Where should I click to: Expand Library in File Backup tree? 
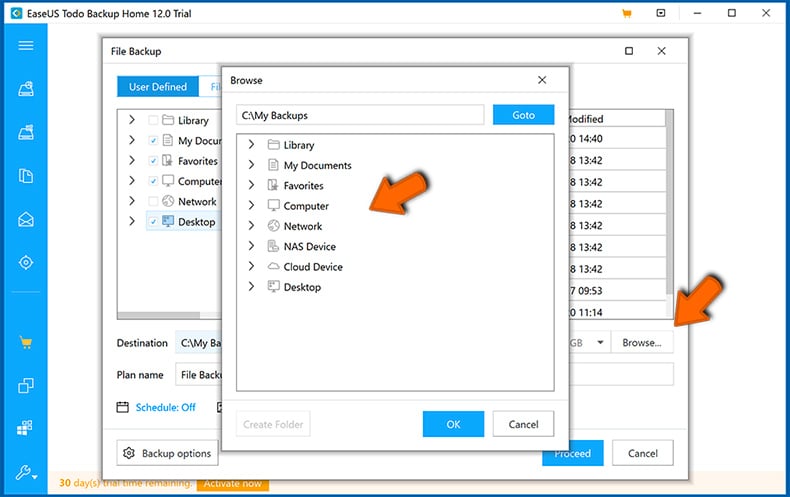coord(131,120)
